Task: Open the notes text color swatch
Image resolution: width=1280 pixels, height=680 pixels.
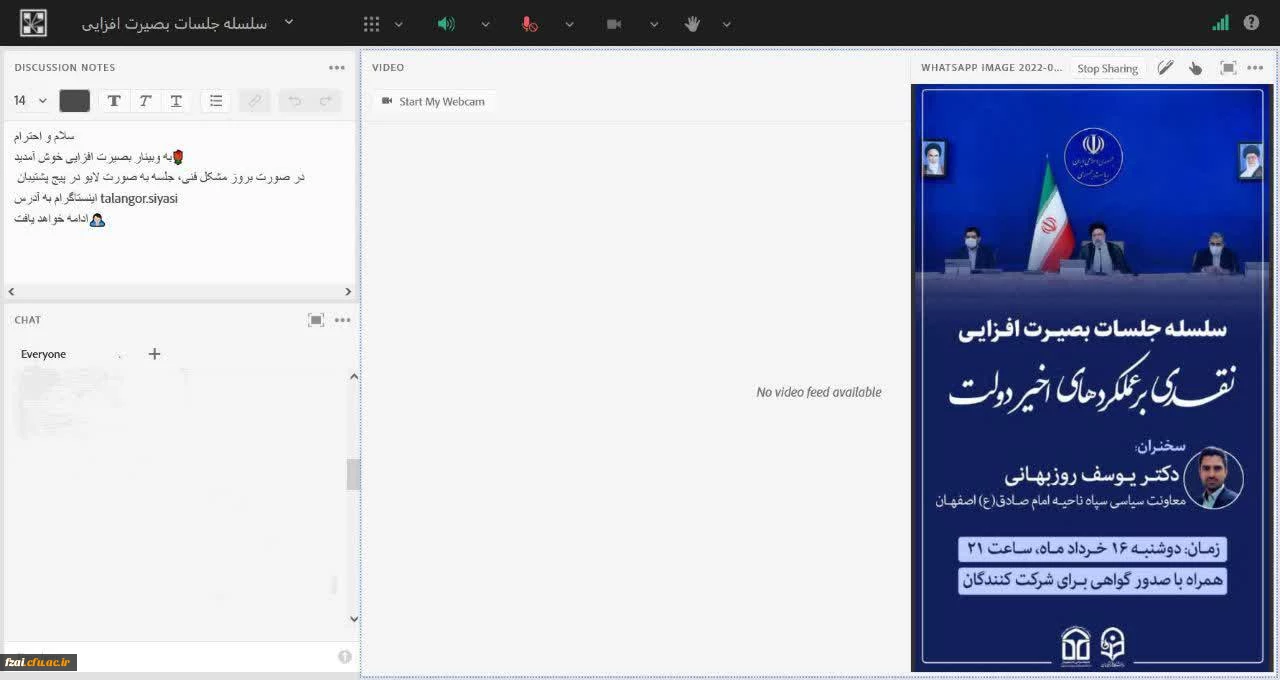Action: coord(75,101)
